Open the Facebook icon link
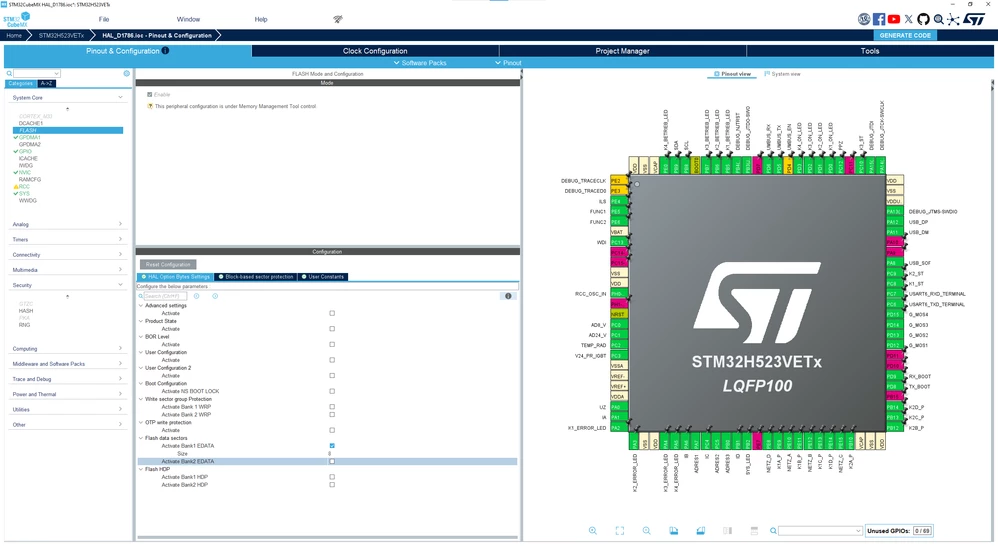998x546 pixels. pos(879,19)
